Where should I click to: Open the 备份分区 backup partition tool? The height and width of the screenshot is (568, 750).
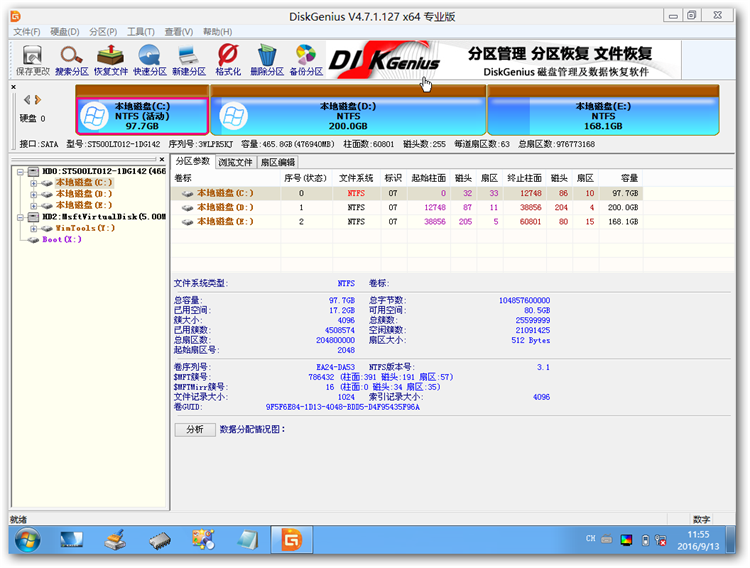click(306, 60)
